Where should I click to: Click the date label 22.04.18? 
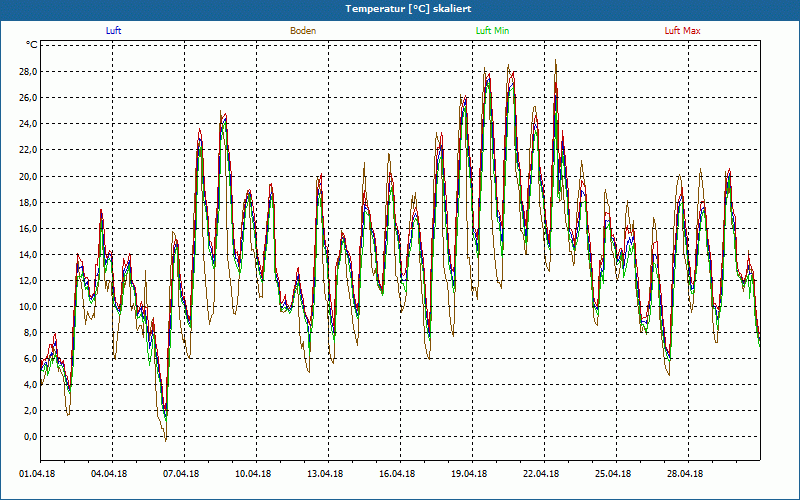tap(541, 474)
